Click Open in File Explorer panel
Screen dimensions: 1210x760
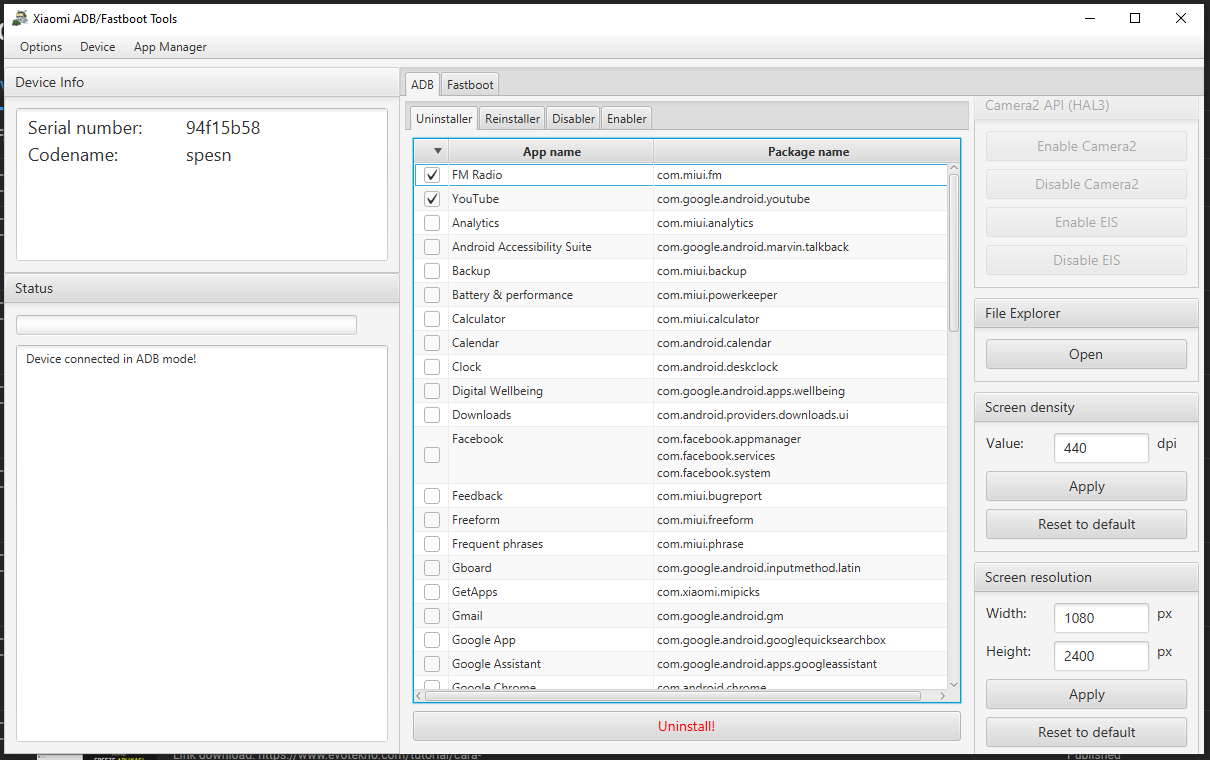pos(1086,354)
